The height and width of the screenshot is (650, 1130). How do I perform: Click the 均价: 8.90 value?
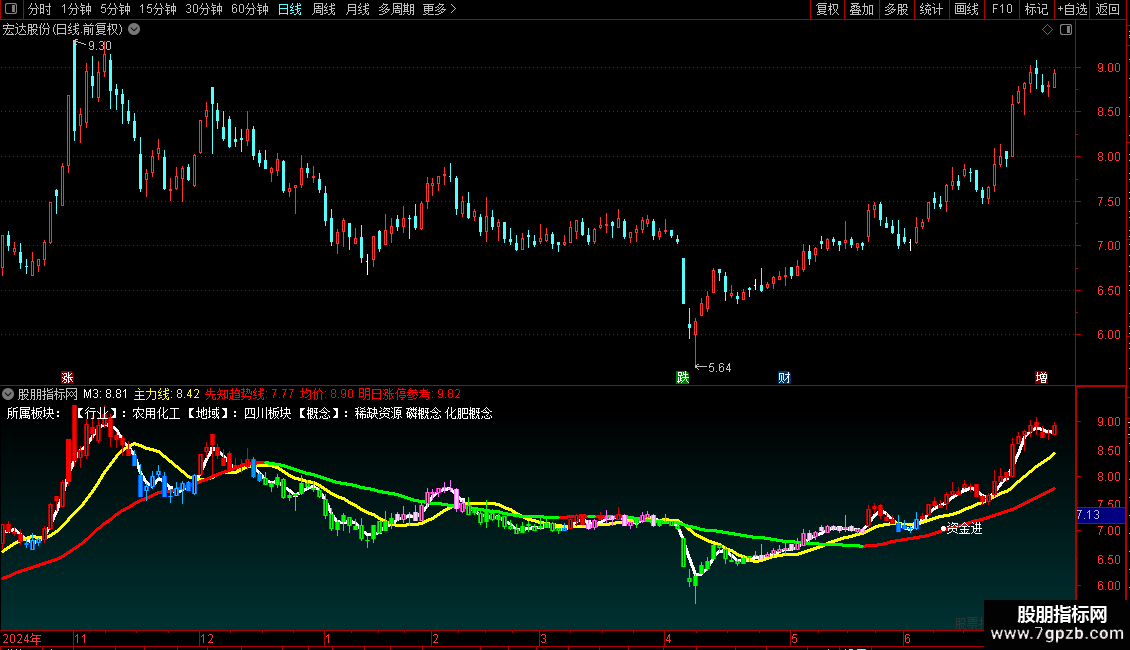[326, 394]
